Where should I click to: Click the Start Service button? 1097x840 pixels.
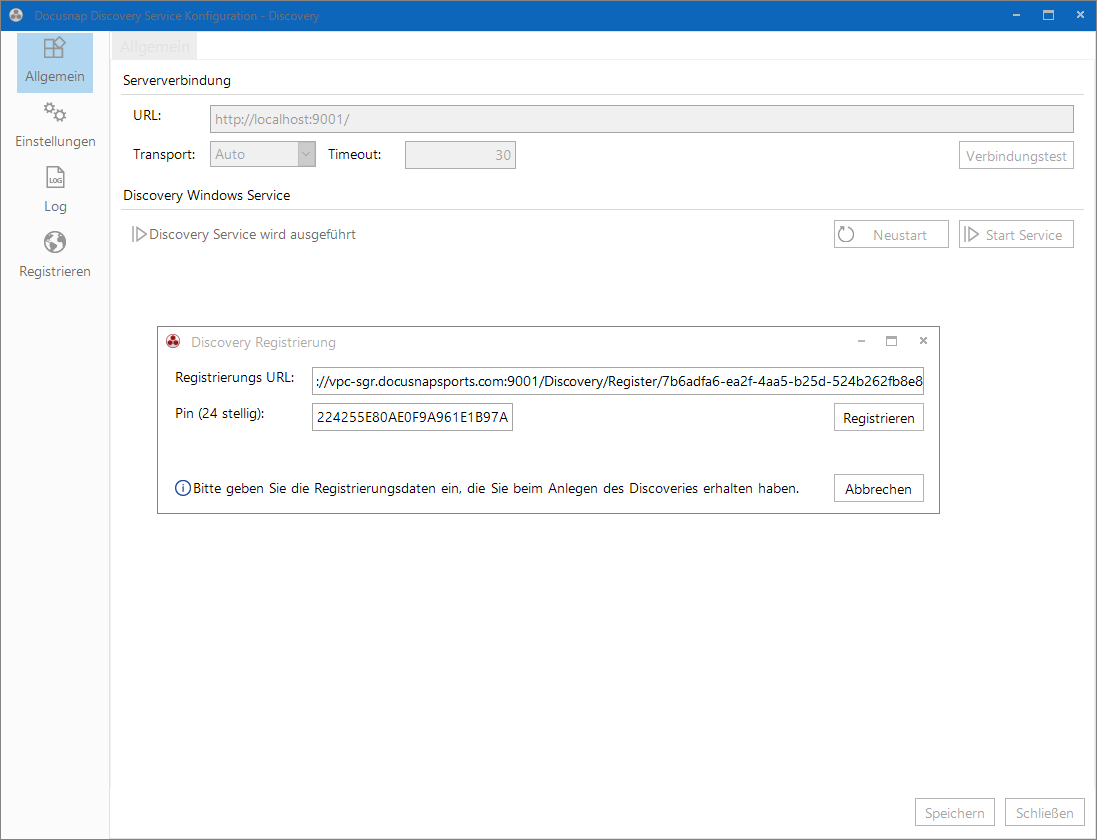(x=1016, y=234)
